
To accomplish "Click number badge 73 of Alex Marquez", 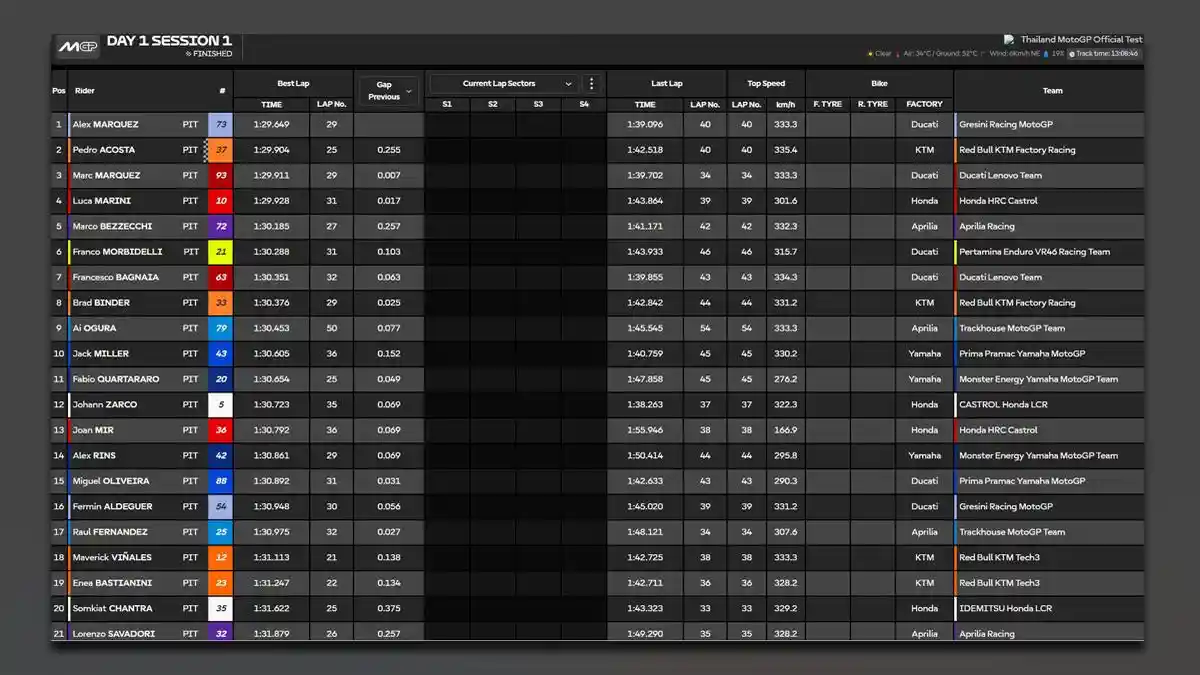I will [221, 125].
